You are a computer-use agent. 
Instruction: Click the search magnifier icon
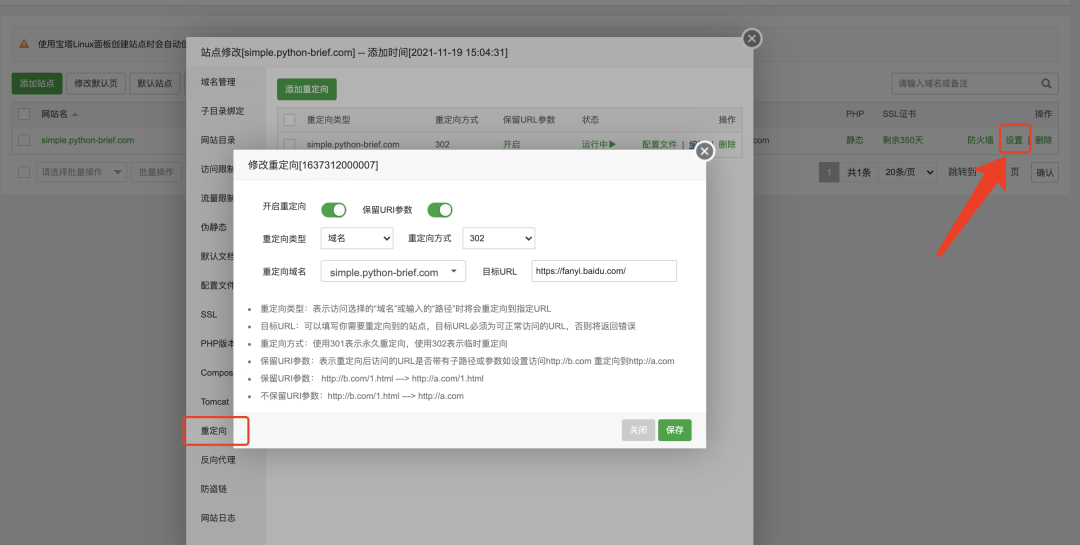click(x=1047, y=84)
